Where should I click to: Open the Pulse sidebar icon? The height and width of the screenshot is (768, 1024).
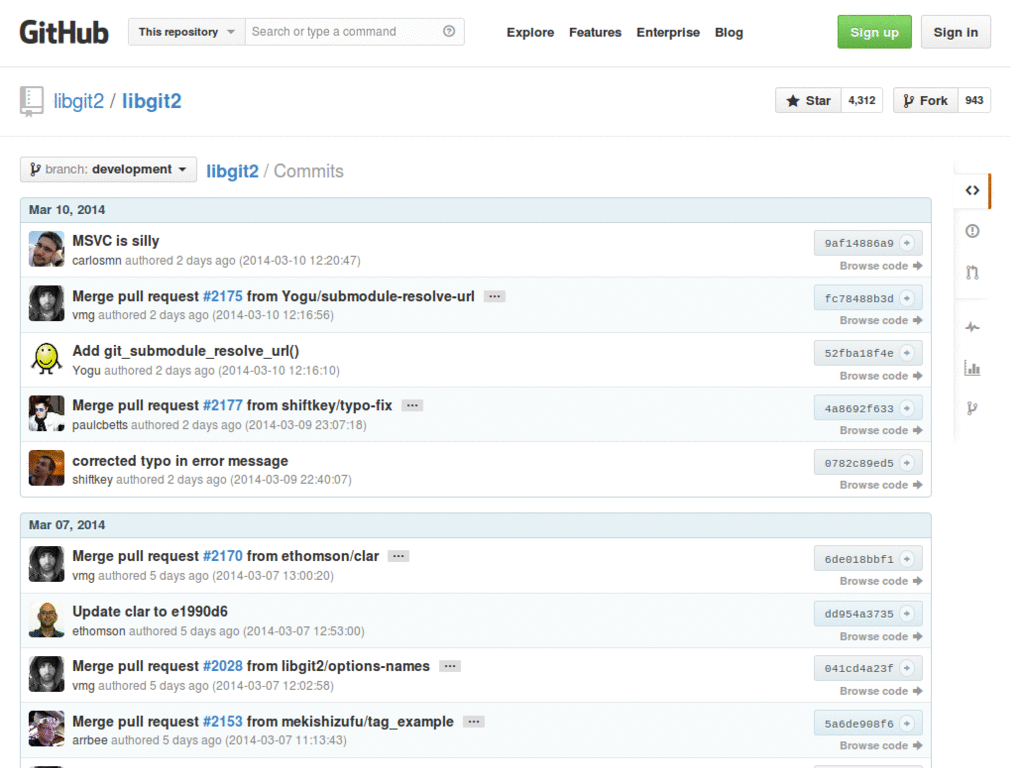pyautogui.click(x=972, y=327)
